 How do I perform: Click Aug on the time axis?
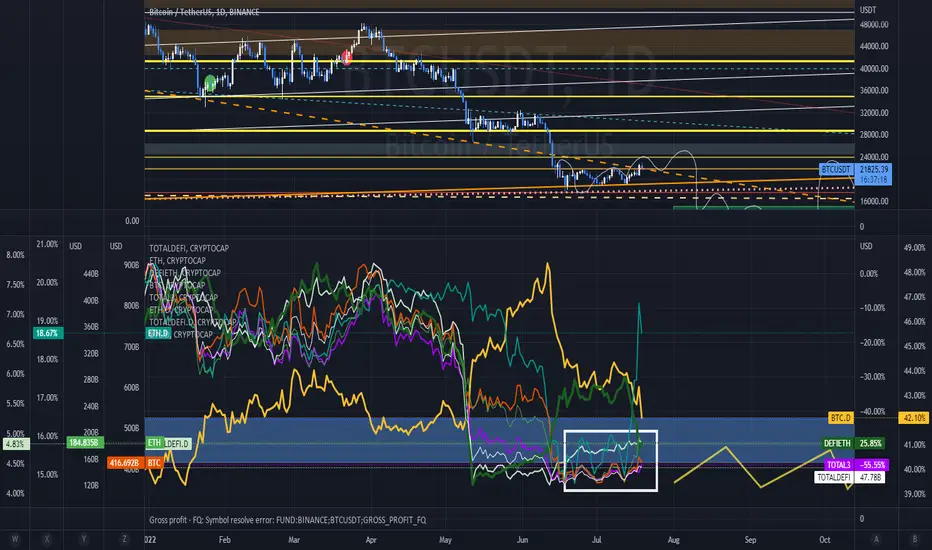[x=673, y=540]
